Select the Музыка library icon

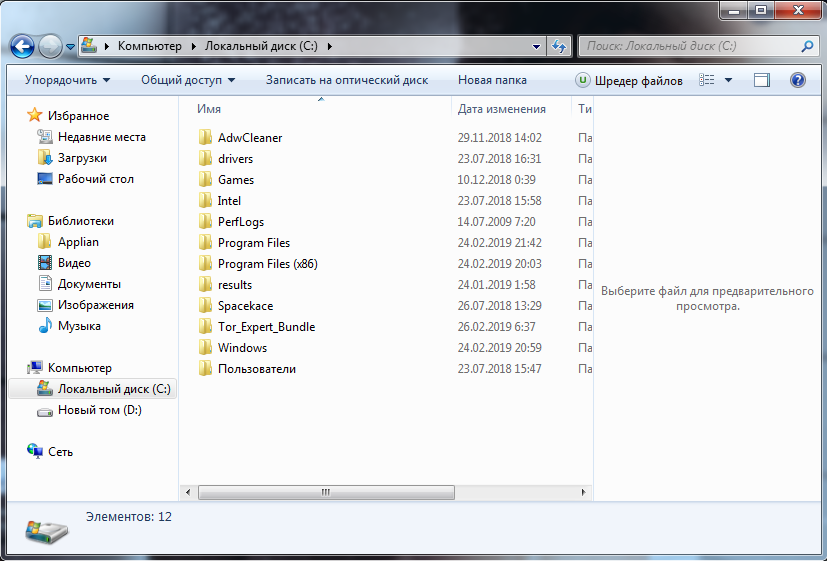pos(45,326)
